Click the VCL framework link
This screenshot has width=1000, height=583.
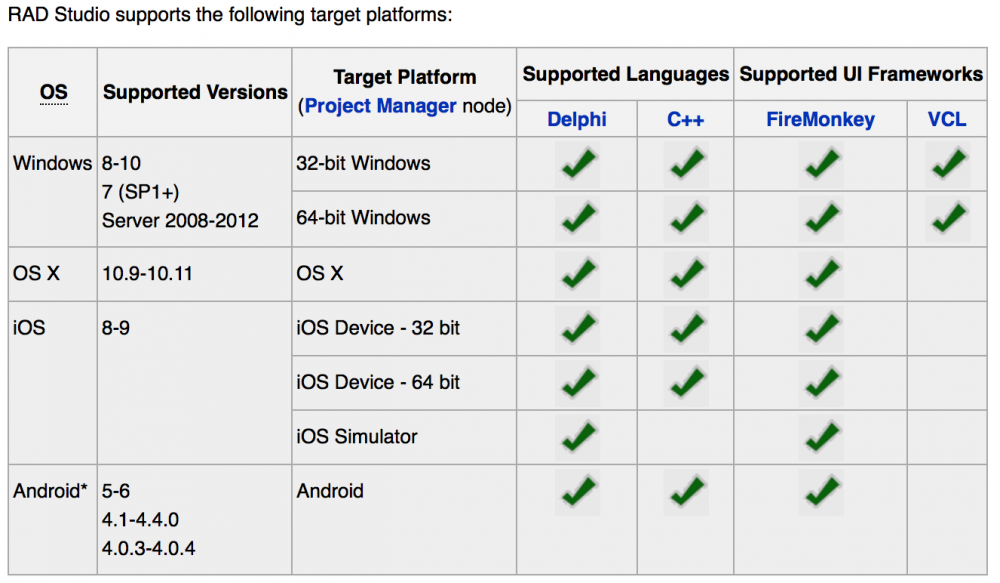pyautogui.click(x=946, y=119)
